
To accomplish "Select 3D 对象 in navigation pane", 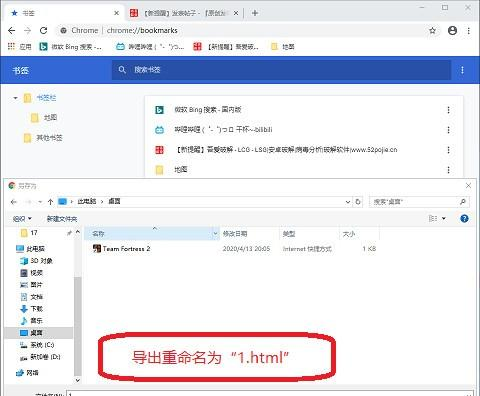I will pos(36,261).
